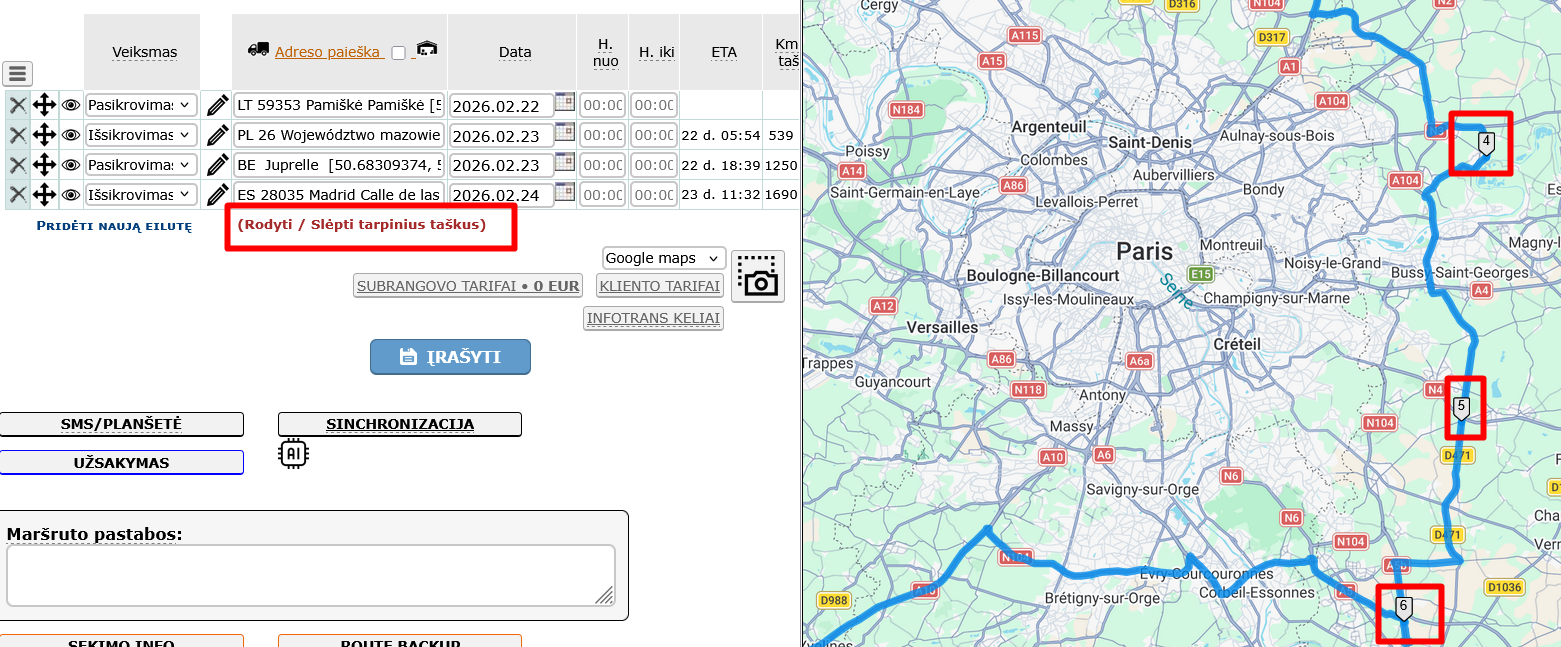Toggle eye visibility on BE Juprelle row
Viewport: 1561px width, 647px height.
click(x=71, y=164)
